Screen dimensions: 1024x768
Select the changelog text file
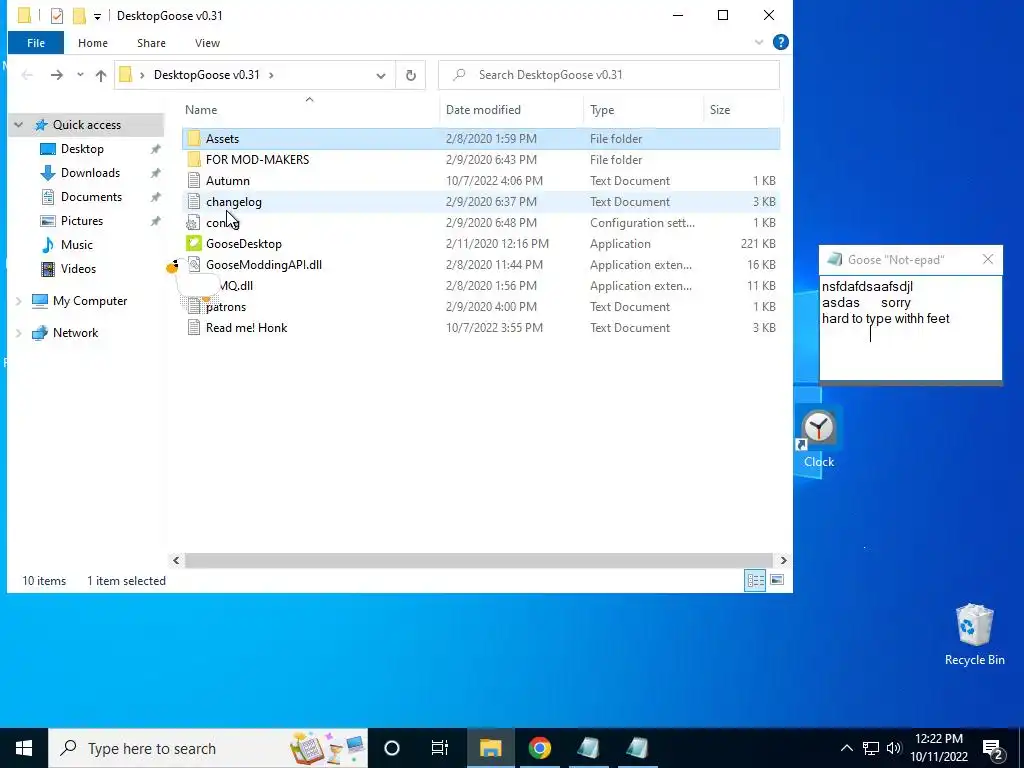pos(233,202)
